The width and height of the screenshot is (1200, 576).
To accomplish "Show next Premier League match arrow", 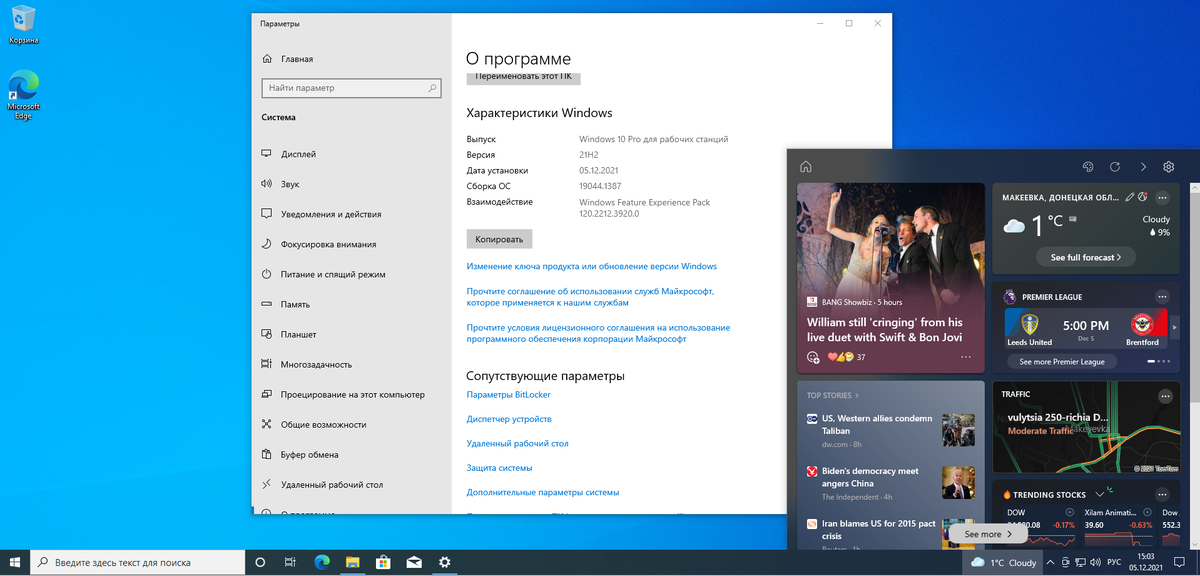I will tap(1175, 326).
